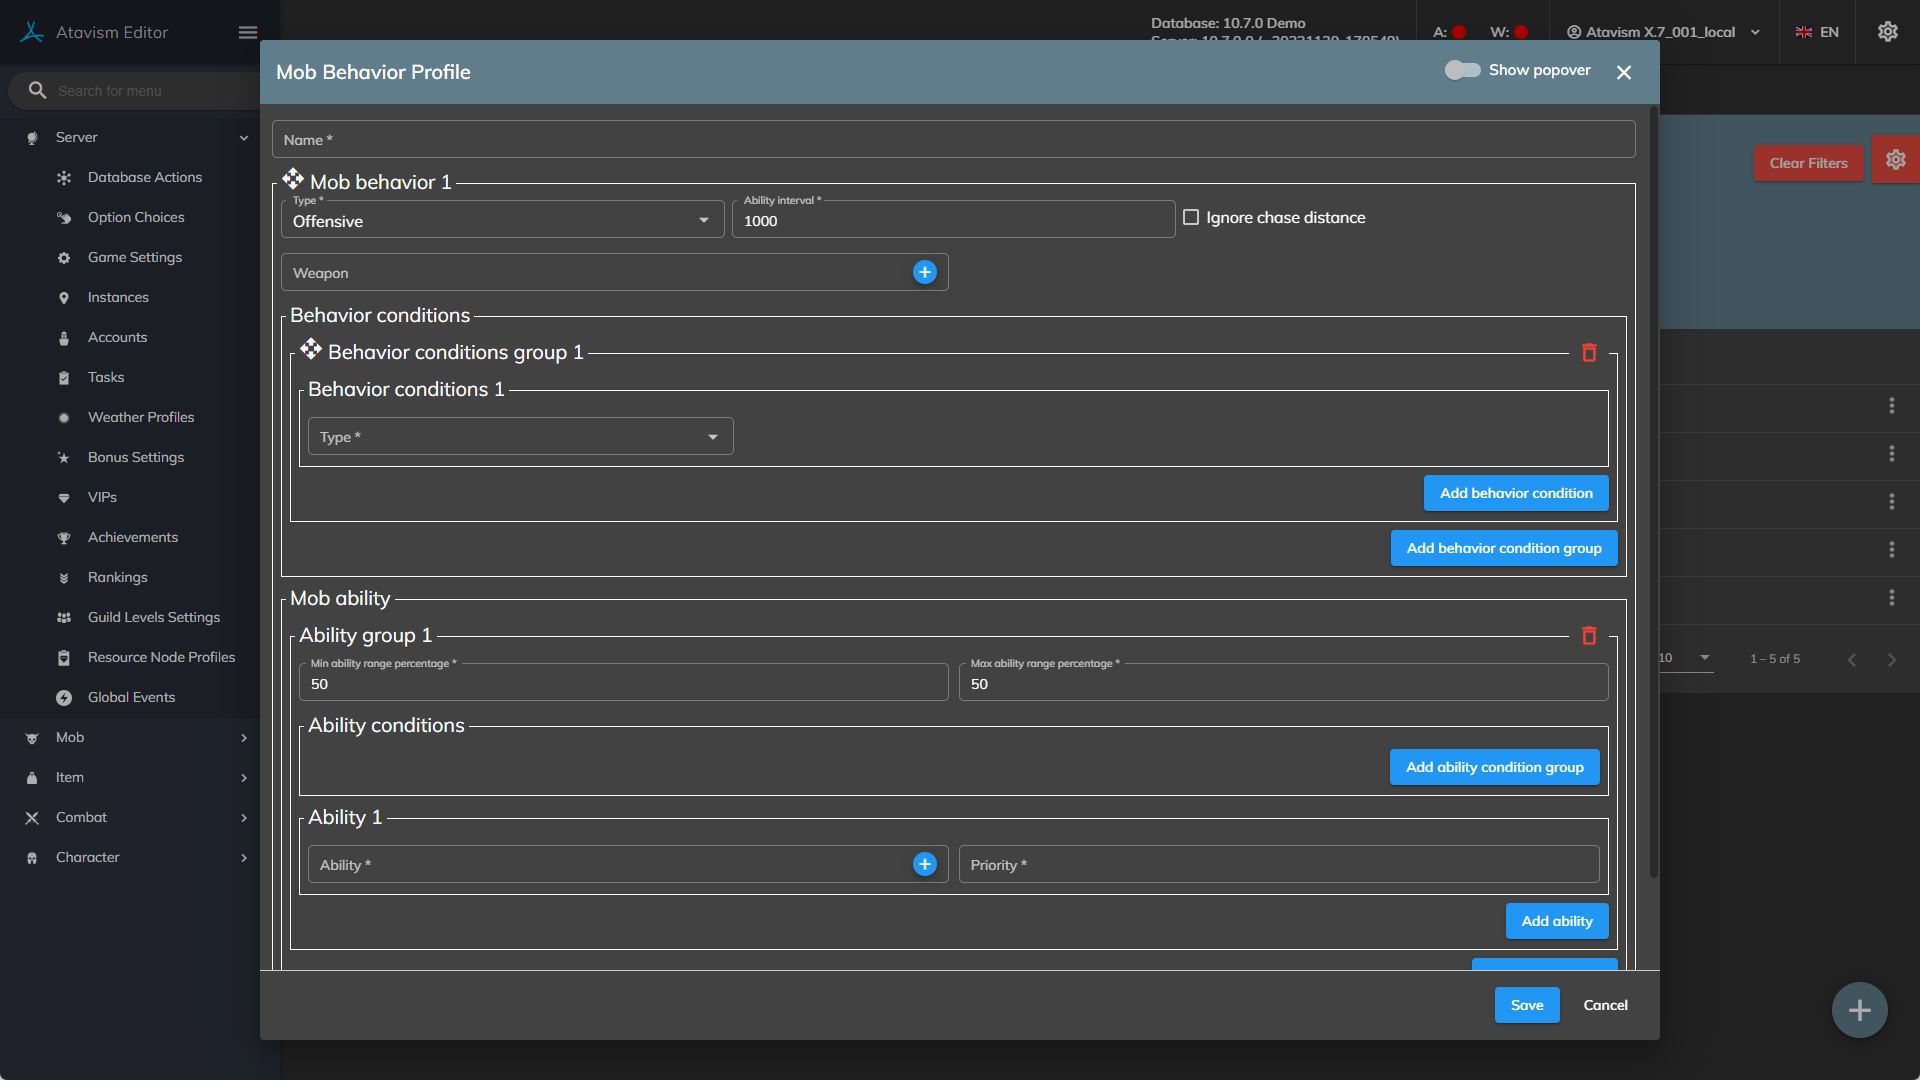This screenshot has width=1920, height=1080.
Task: Click Add behavior condition group button
Action: tap(1503, 548)
